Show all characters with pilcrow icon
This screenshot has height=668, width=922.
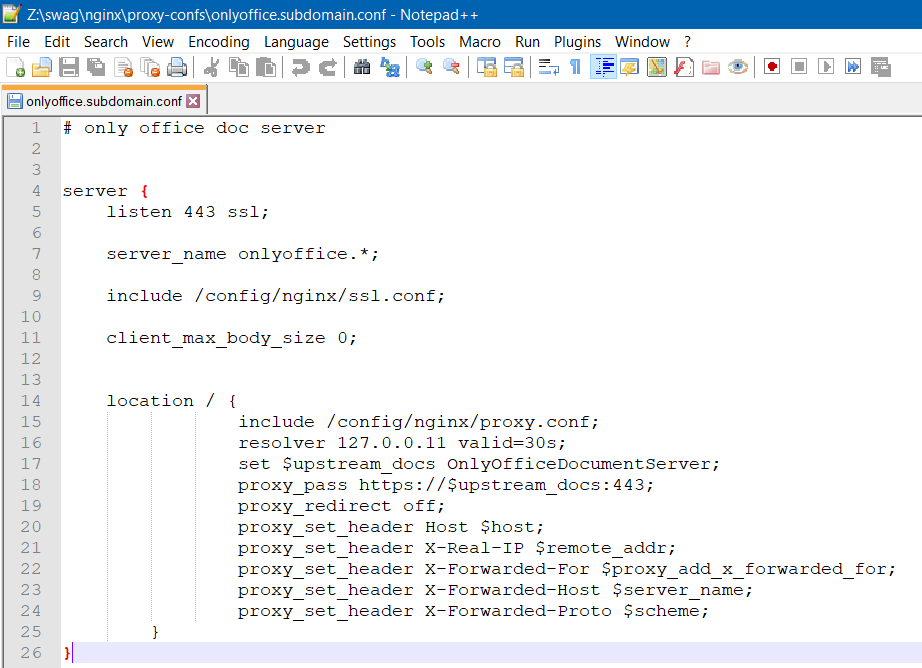tap(576, 67)
